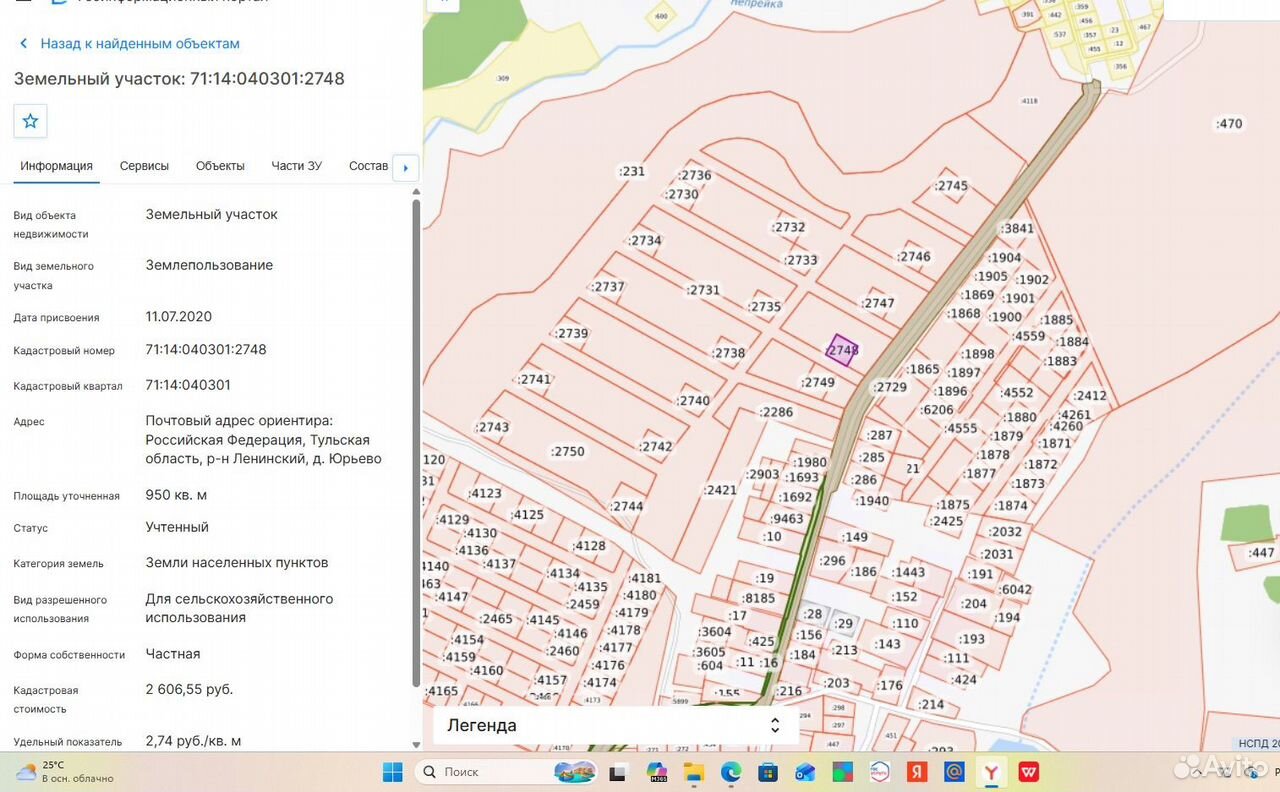The height and width of the screenshot is (792, 1280).
Task: Select parcel :2747 on the map
Action: pos(878,303)
